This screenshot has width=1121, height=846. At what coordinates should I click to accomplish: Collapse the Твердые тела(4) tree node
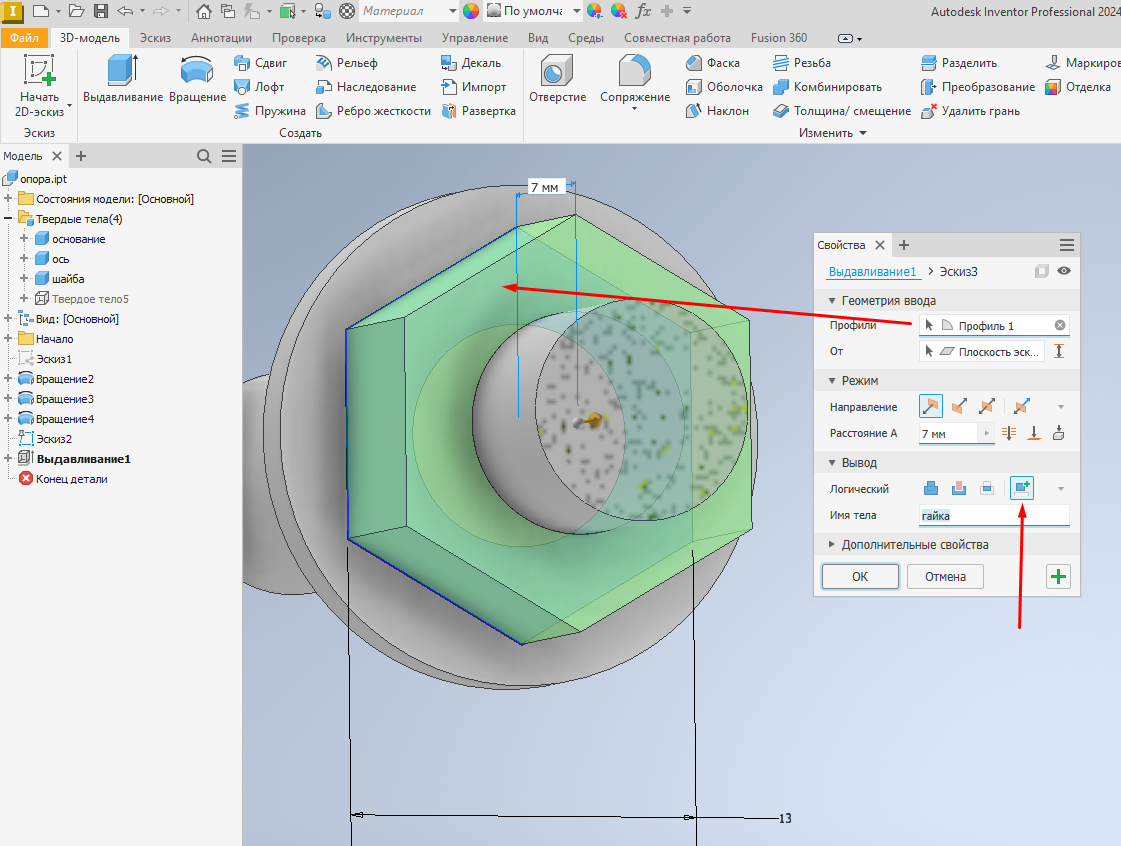tap(8, 219)
